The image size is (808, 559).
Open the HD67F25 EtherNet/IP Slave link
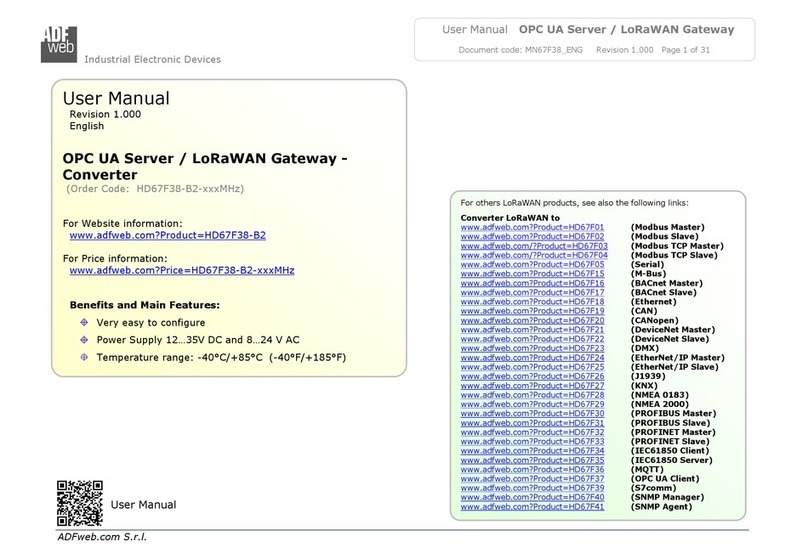click(x=532, y=367)
